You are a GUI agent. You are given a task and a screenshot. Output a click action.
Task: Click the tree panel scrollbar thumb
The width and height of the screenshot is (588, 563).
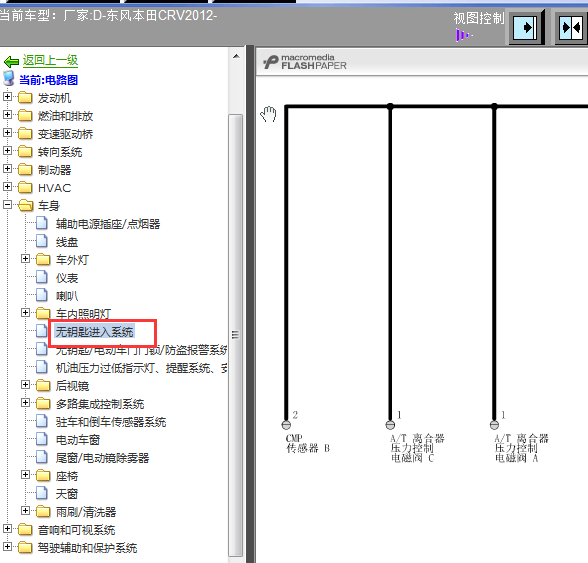(x=236, y=335)
